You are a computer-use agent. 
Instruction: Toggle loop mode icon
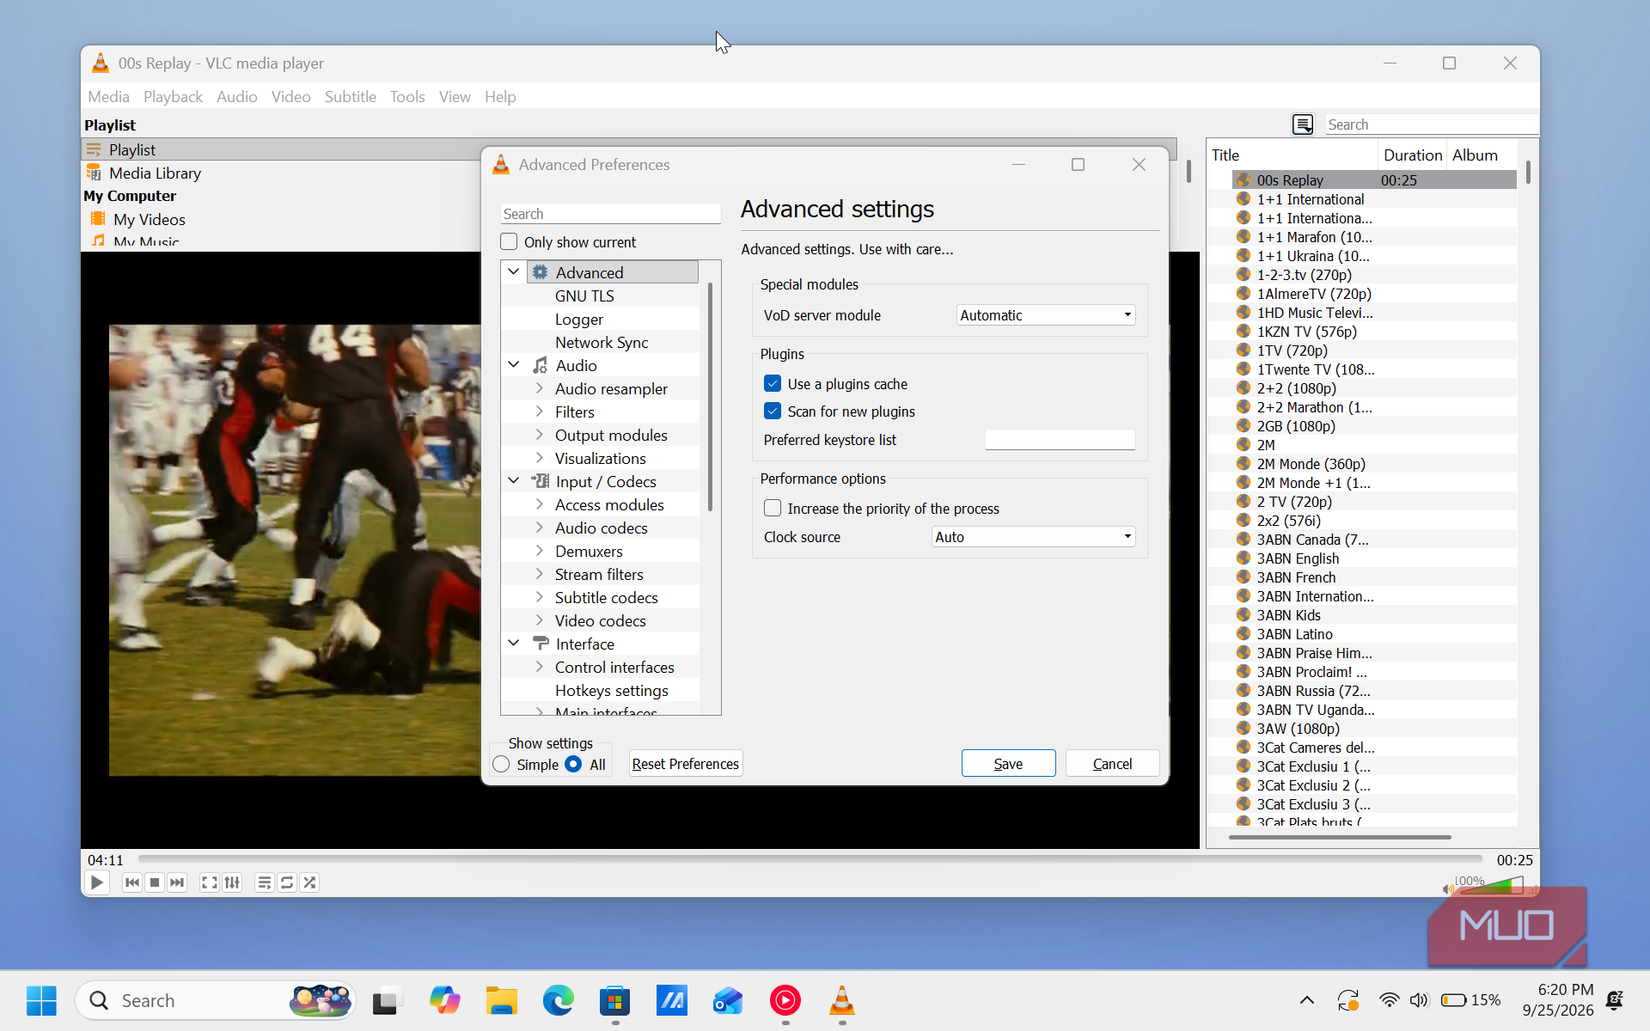pos(287,883)
